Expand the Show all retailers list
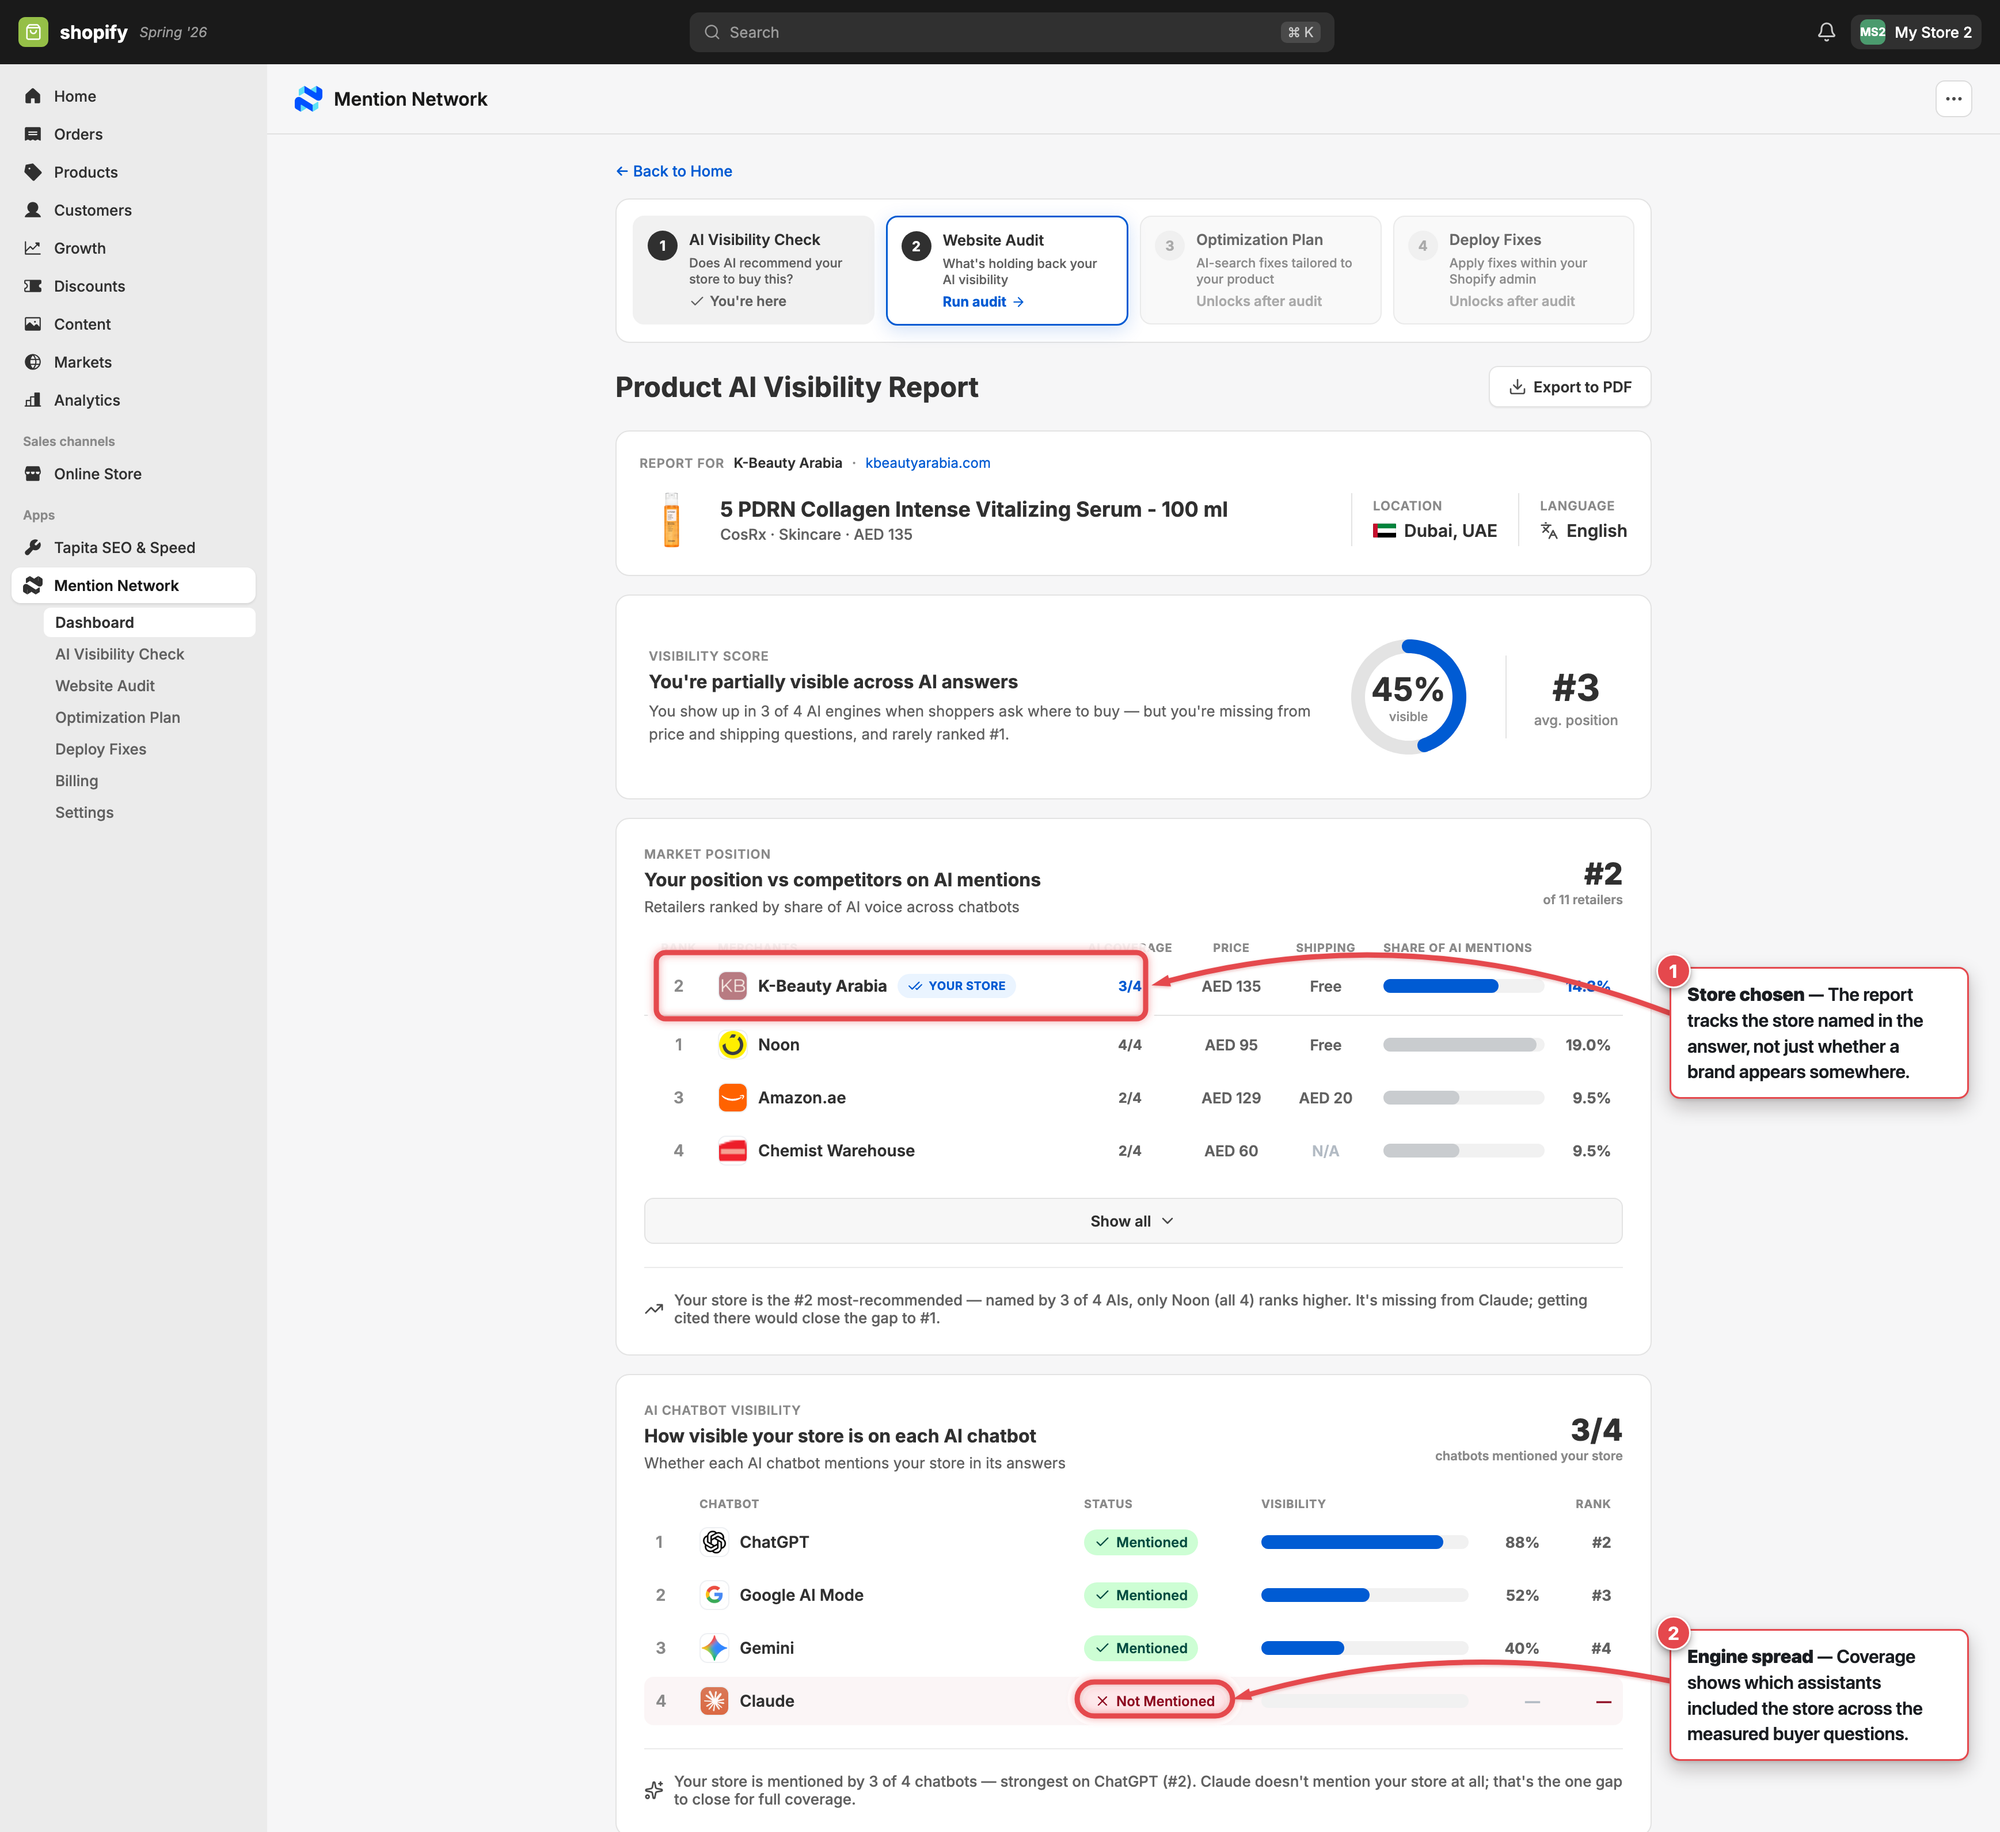The width and height of the screenshot is (2000, 1832). pos(1133,1221)
